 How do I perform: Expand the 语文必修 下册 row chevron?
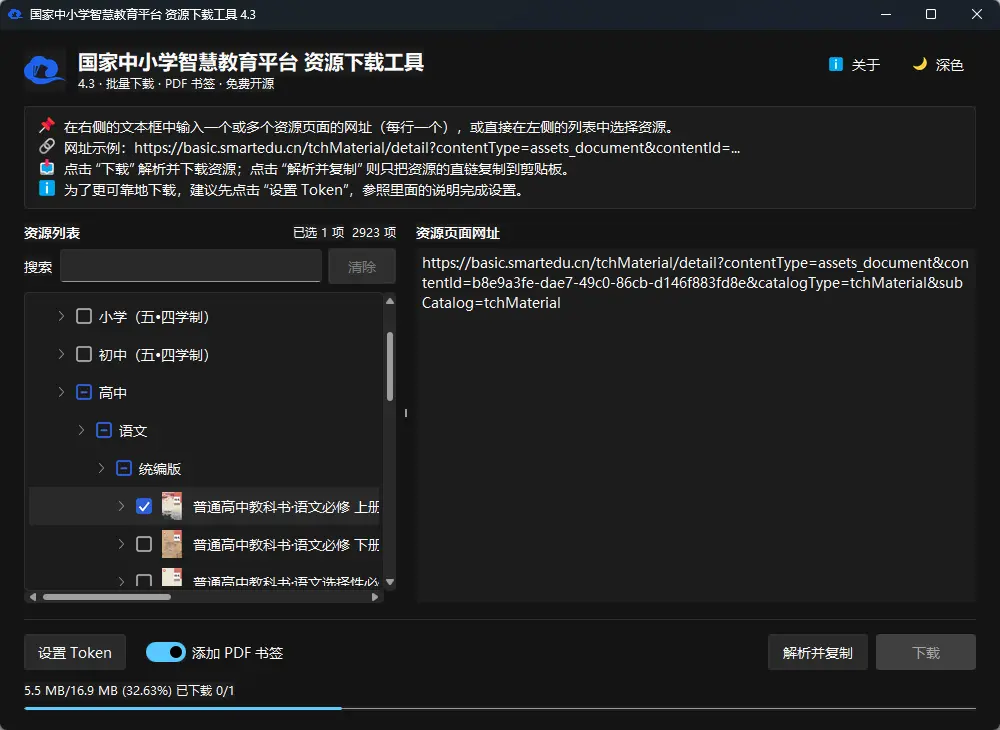pyautogui.click(x=121, y=544)
